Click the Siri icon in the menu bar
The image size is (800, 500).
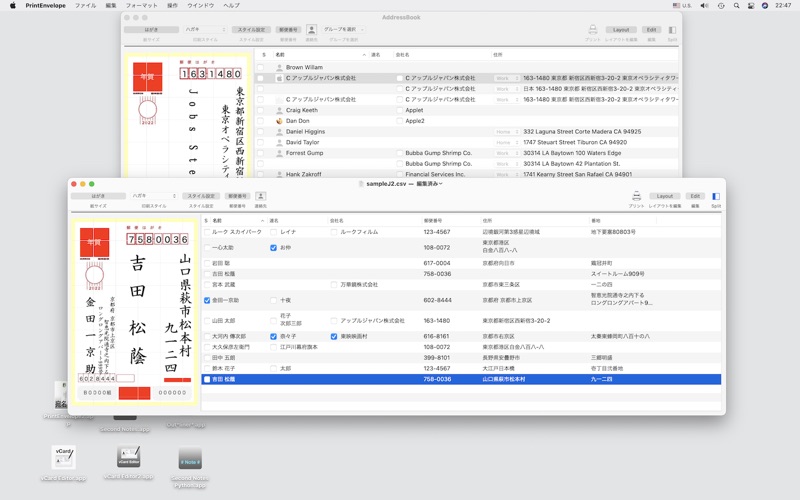click(765, 6)
